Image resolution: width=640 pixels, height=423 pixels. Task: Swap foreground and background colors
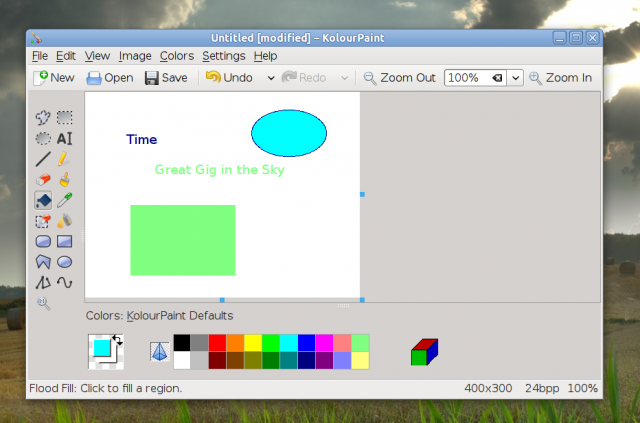click(x=117, y=340)
